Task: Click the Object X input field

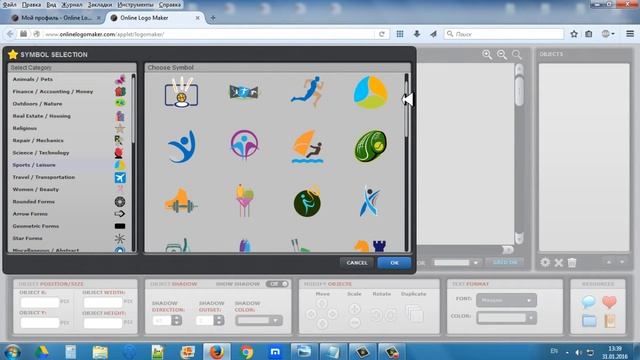Action: pyautogui.click(x=40, y=302)
